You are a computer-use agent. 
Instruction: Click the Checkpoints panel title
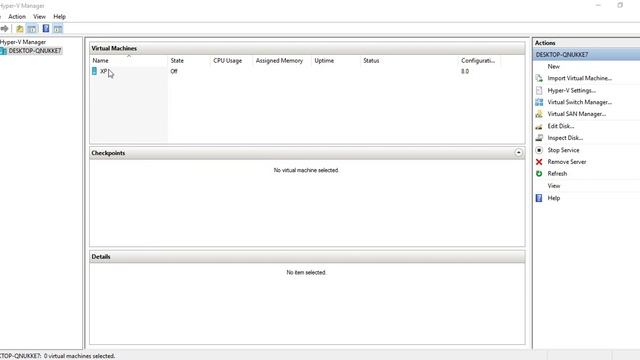108,153
